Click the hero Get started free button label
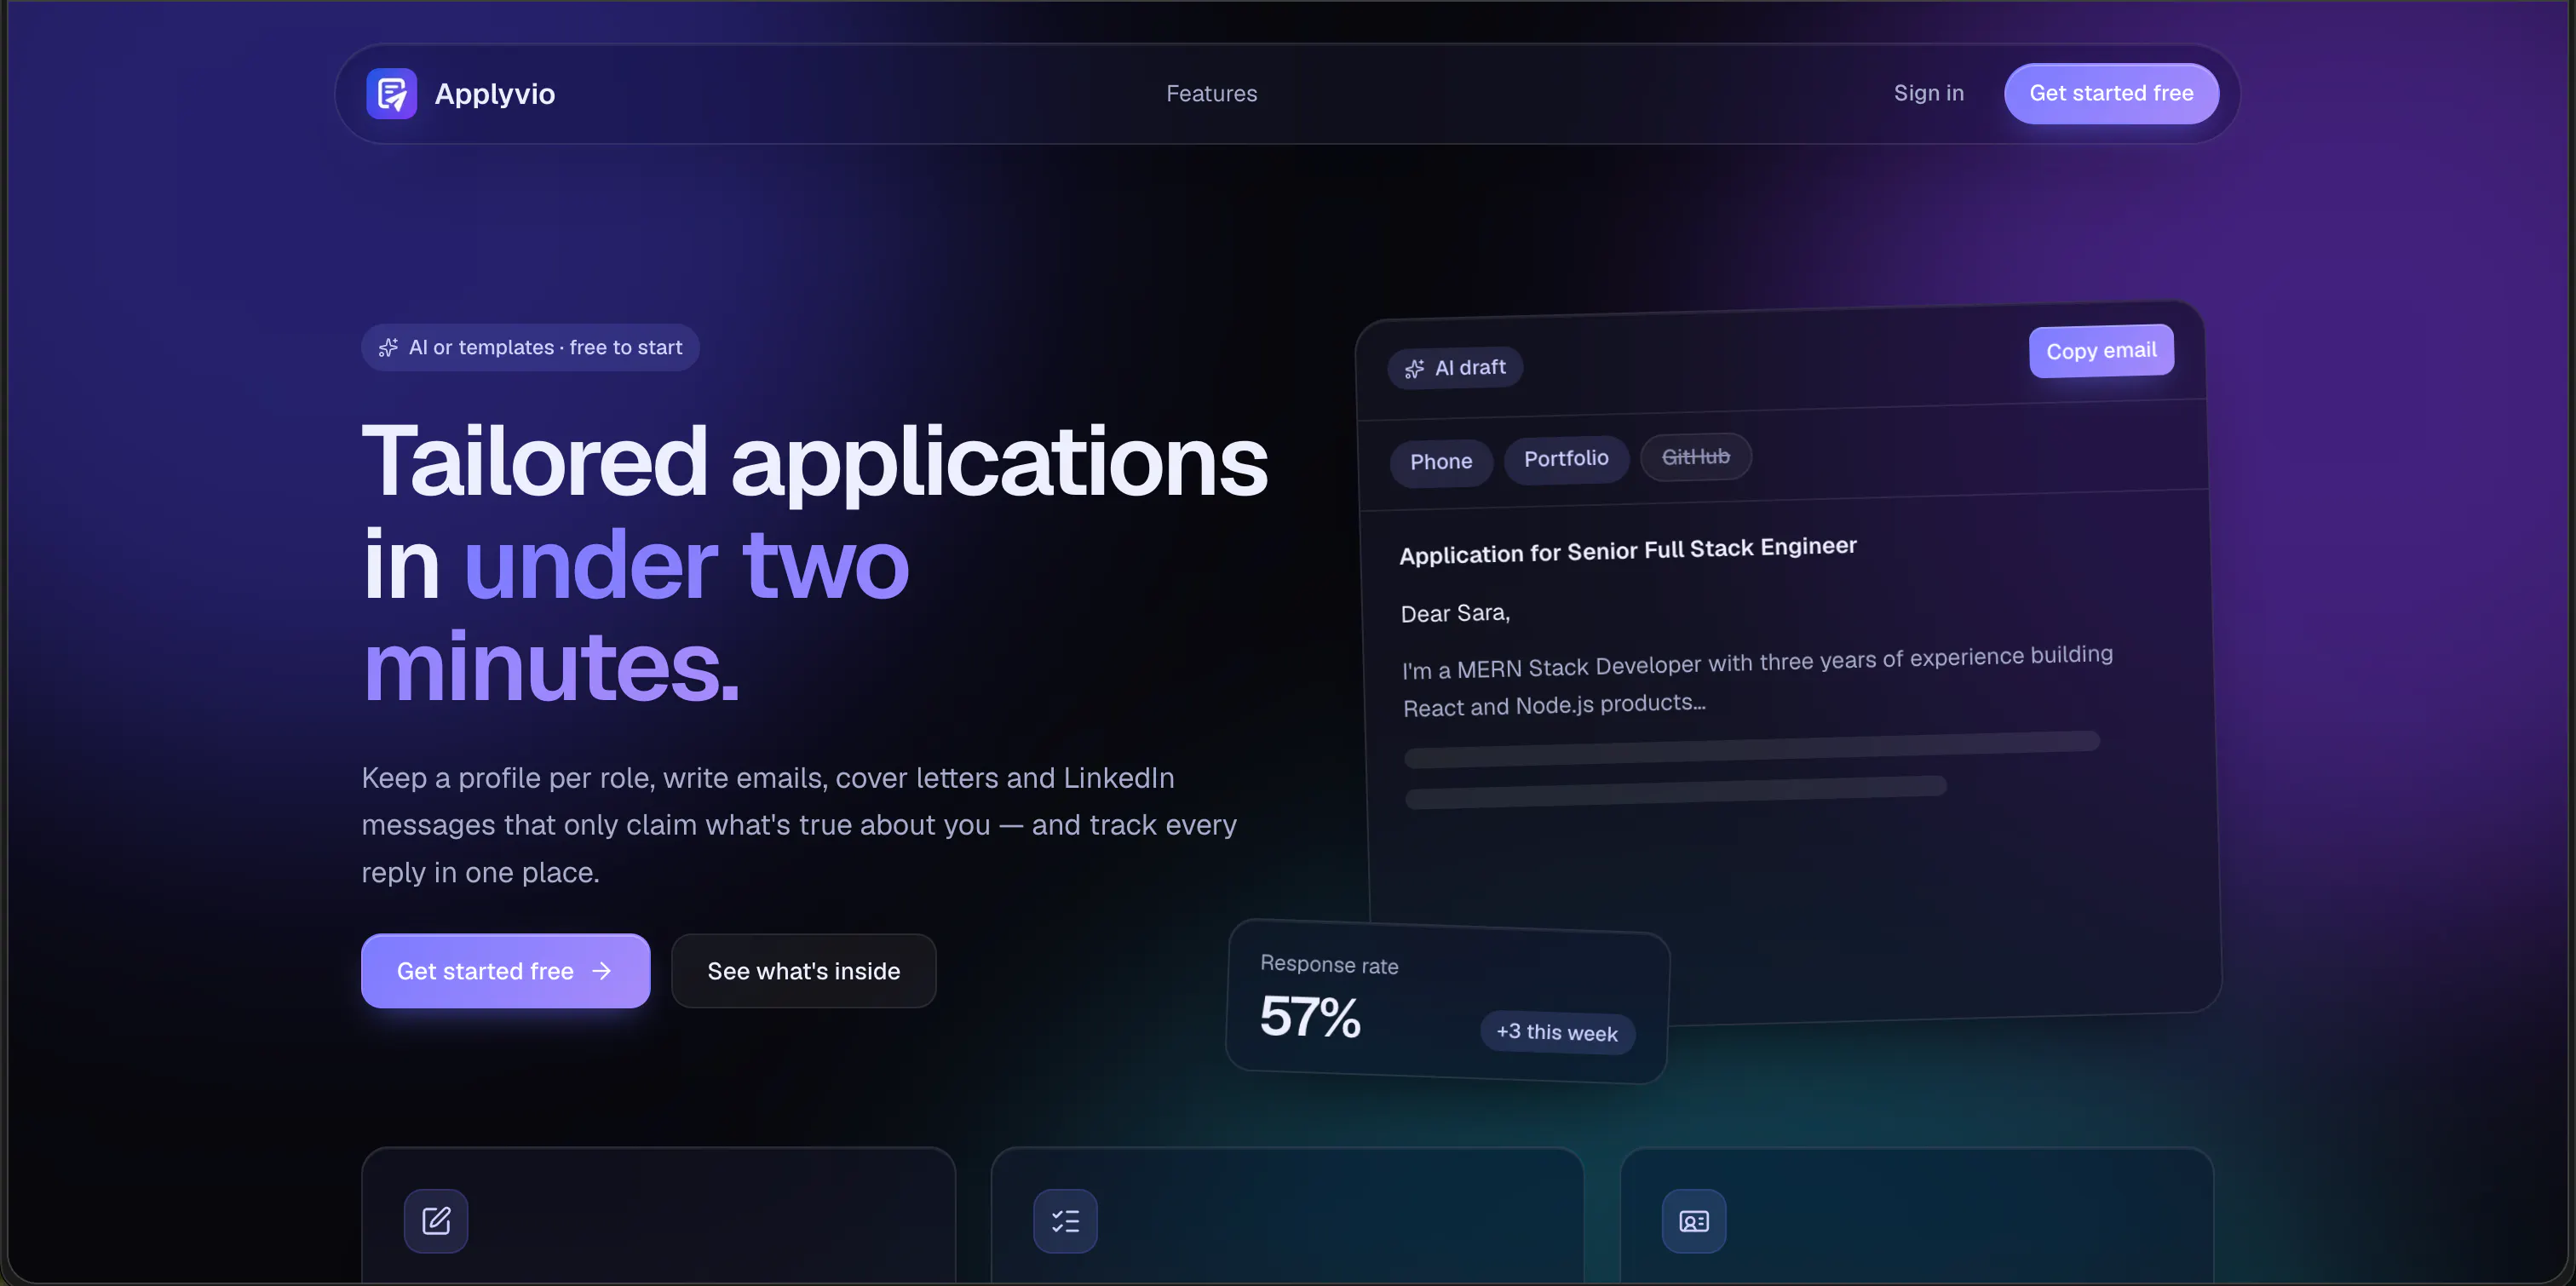 (x=485, y=971)
